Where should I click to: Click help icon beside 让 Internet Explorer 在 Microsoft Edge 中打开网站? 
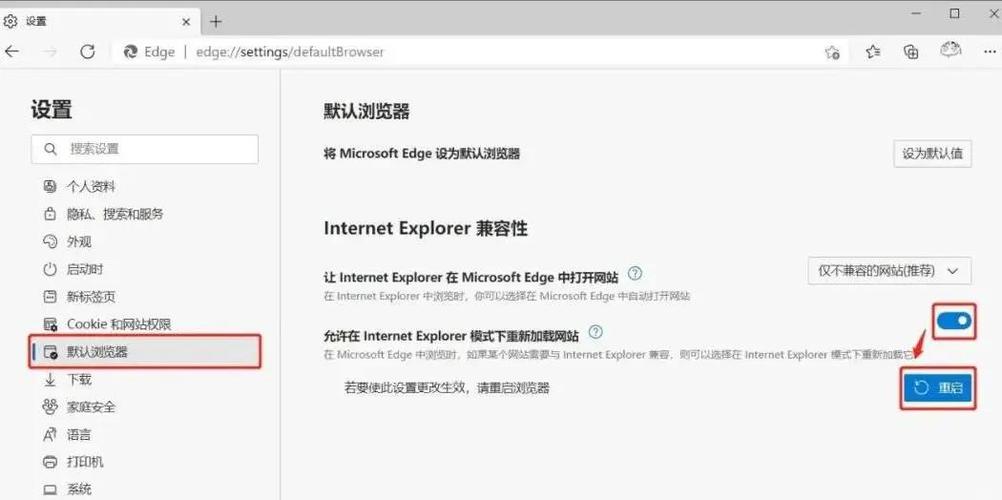coord(634,274)
